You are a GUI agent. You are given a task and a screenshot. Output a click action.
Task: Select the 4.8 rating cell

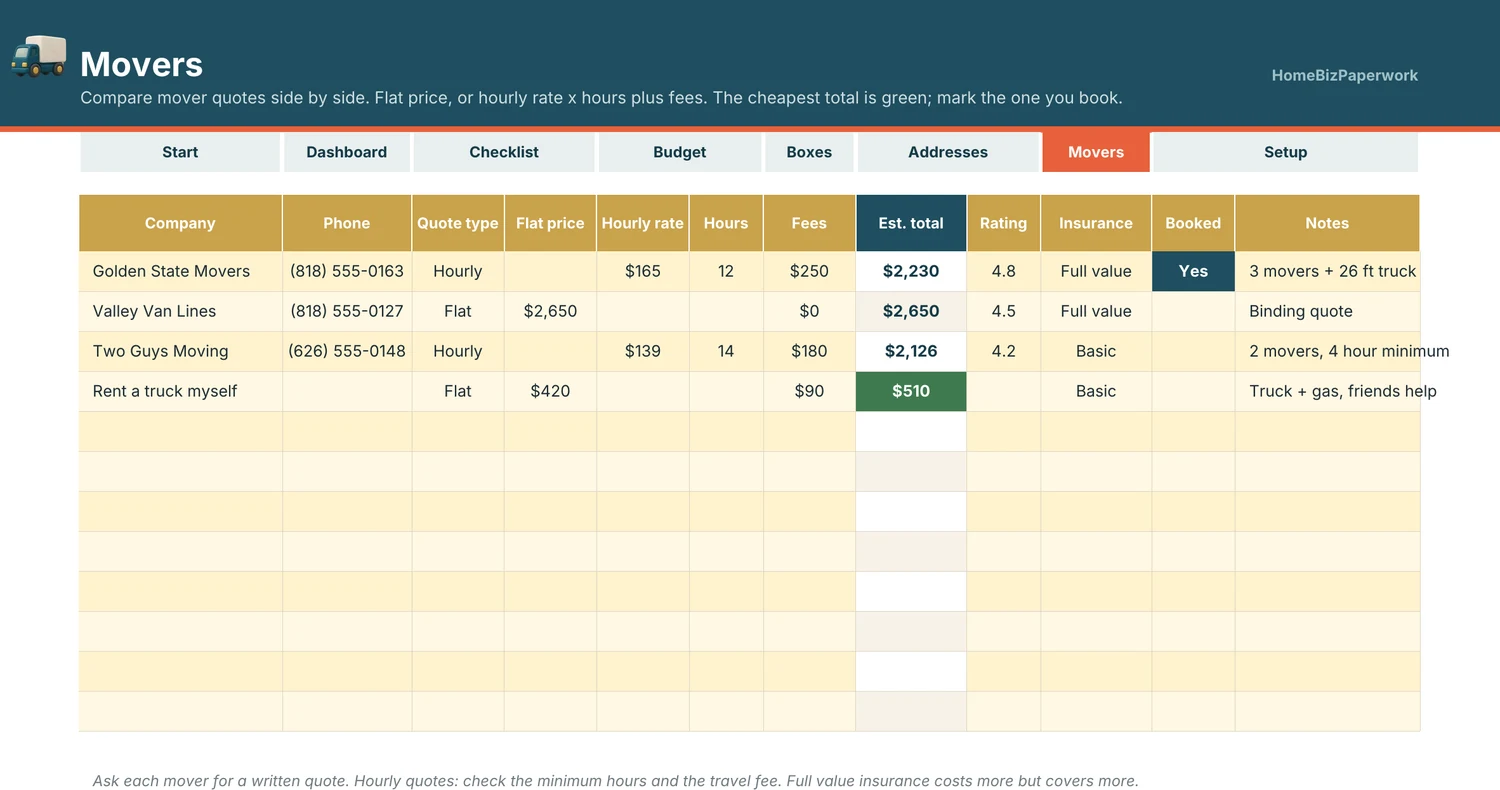[x=1003, y=271]
